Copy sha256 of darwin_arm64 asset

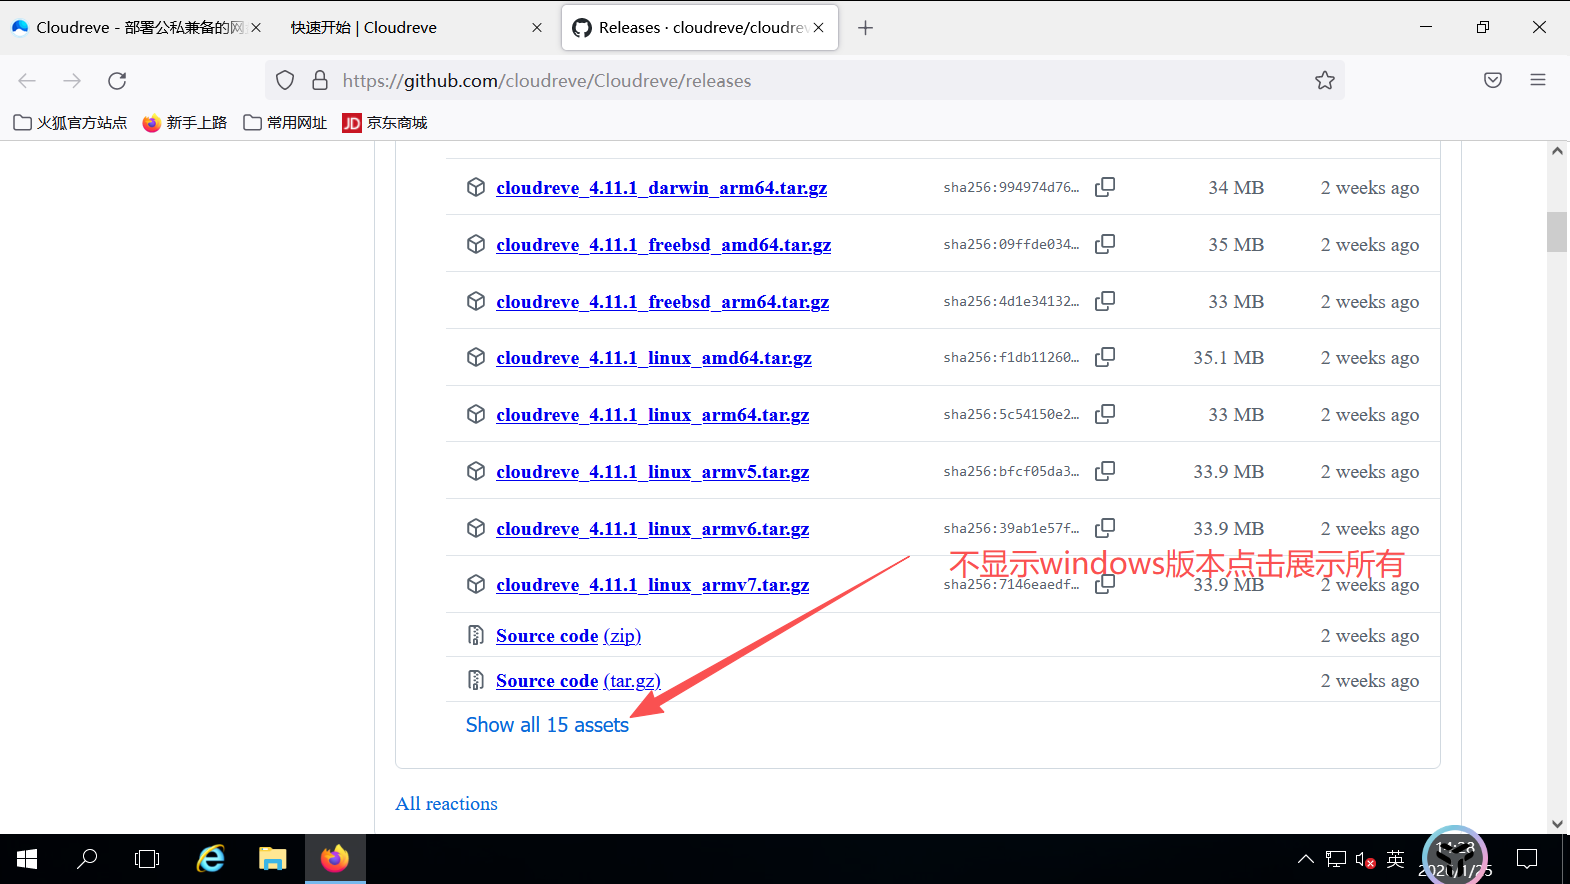tap(1105, 187)
